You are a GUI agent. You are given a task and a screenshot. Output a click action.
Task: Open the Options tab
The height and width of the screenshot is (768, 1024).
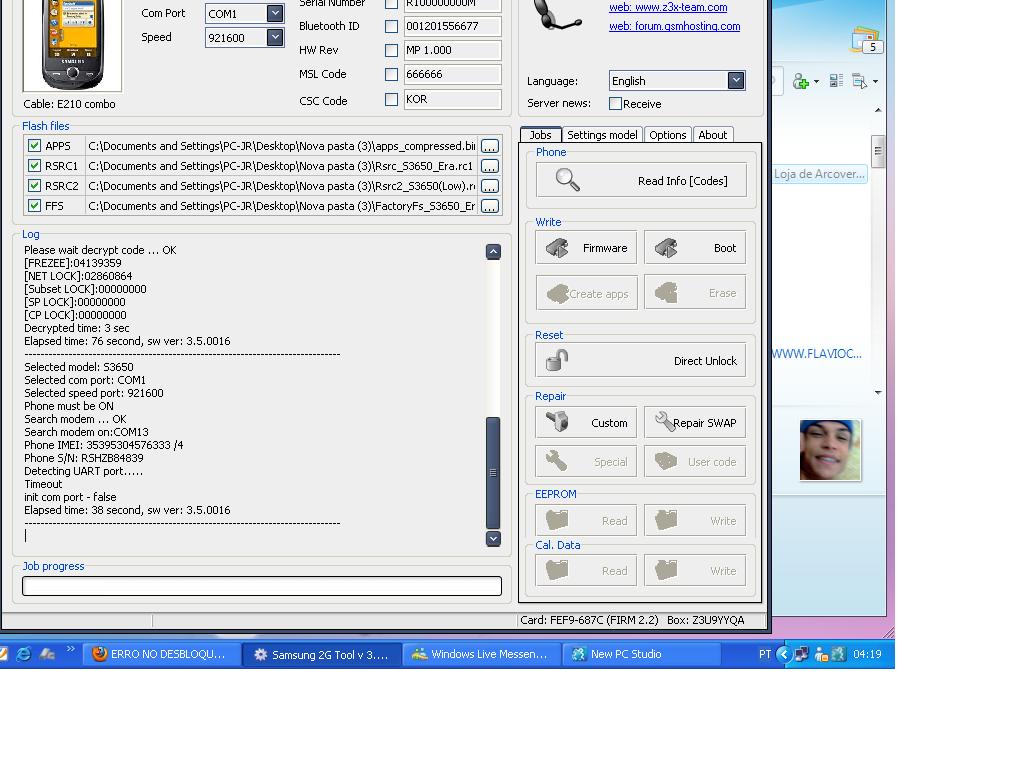(x=667, y=135)
